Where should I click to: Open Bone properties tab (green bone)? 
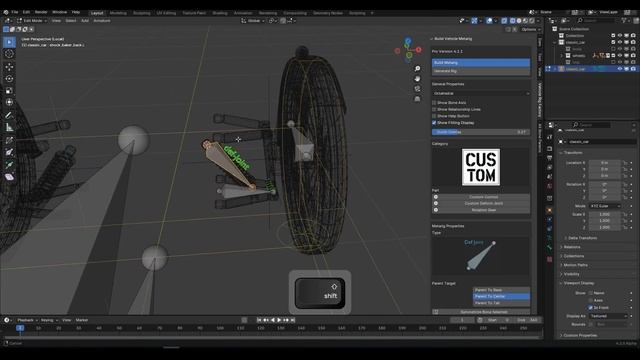pos(549,247)
